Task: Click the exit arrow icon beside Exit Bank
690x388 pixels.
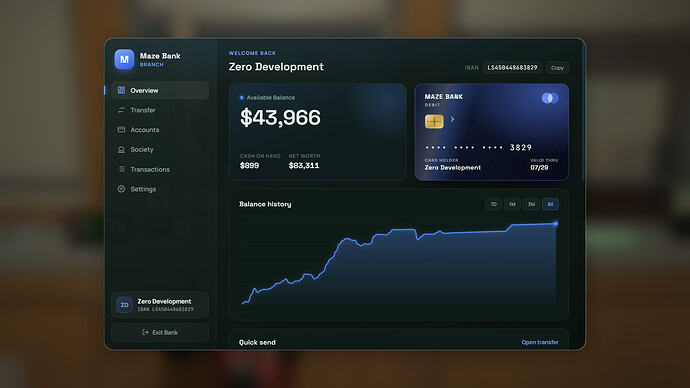Action: tap(145, 332)
